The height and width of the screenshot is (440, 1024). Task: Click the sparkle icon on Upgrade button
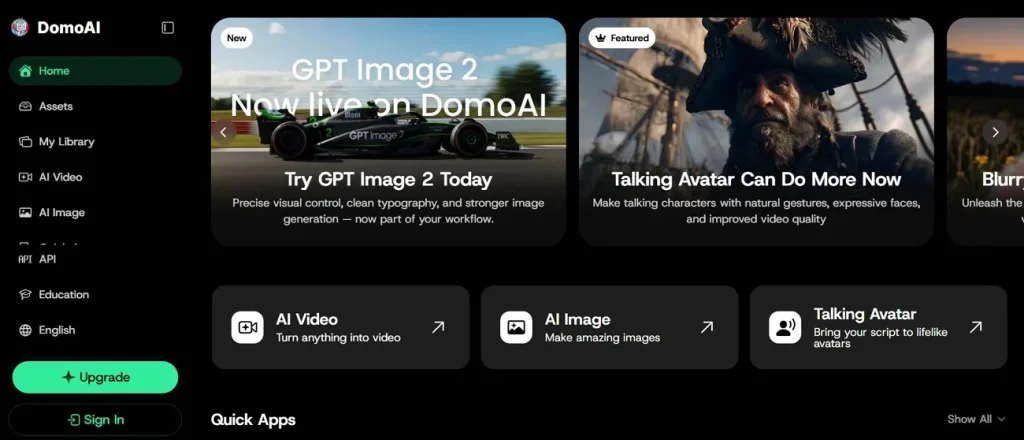coord(68,377)
